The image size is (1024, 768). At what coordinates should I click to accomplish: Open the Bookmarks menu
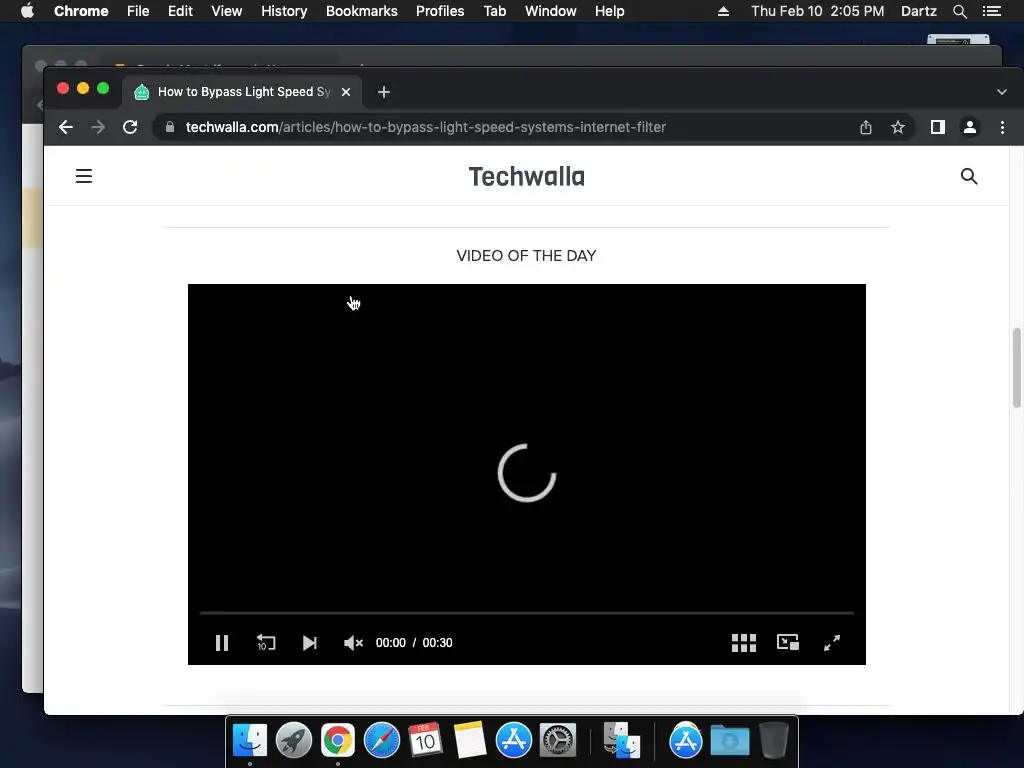coord(362,11)
